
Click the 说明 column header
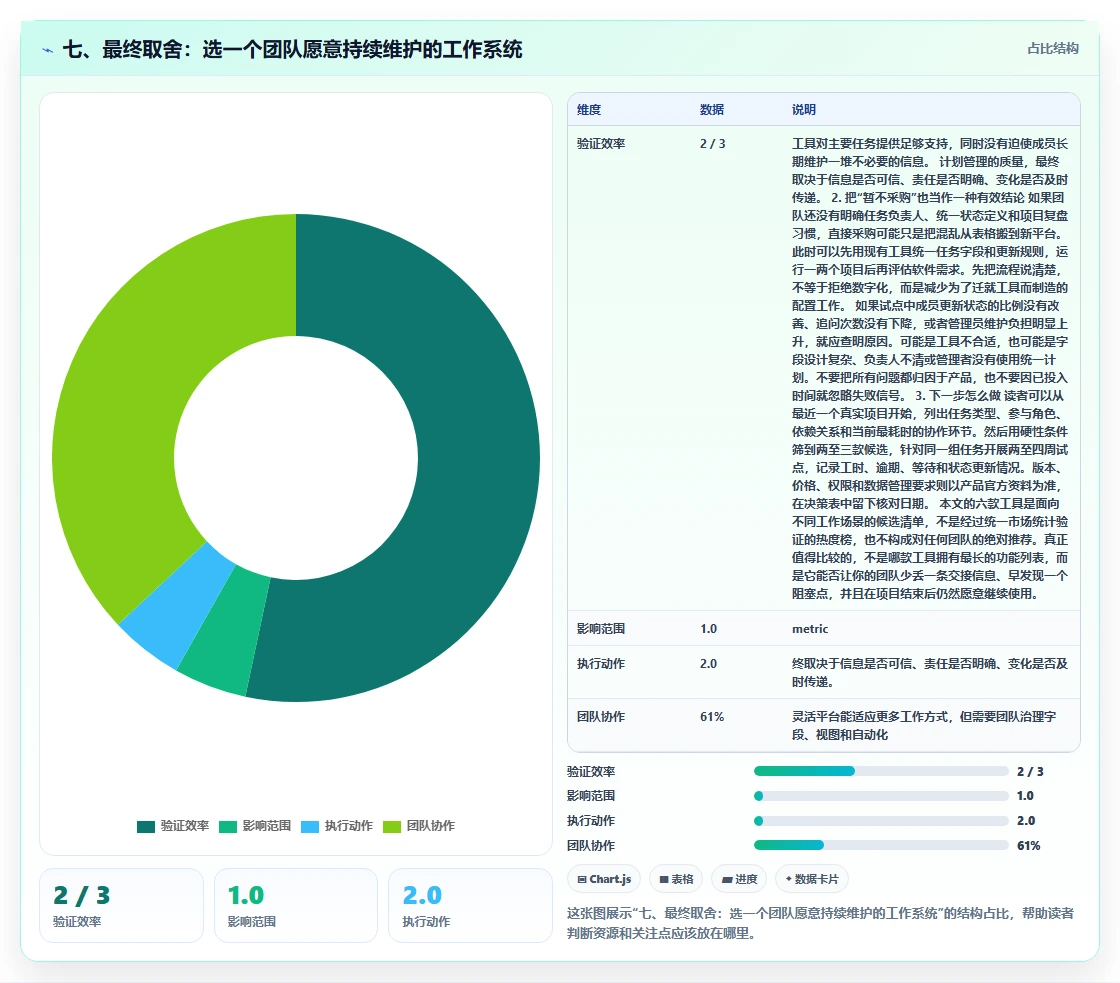pyautogui.click(x=804, y=109)
